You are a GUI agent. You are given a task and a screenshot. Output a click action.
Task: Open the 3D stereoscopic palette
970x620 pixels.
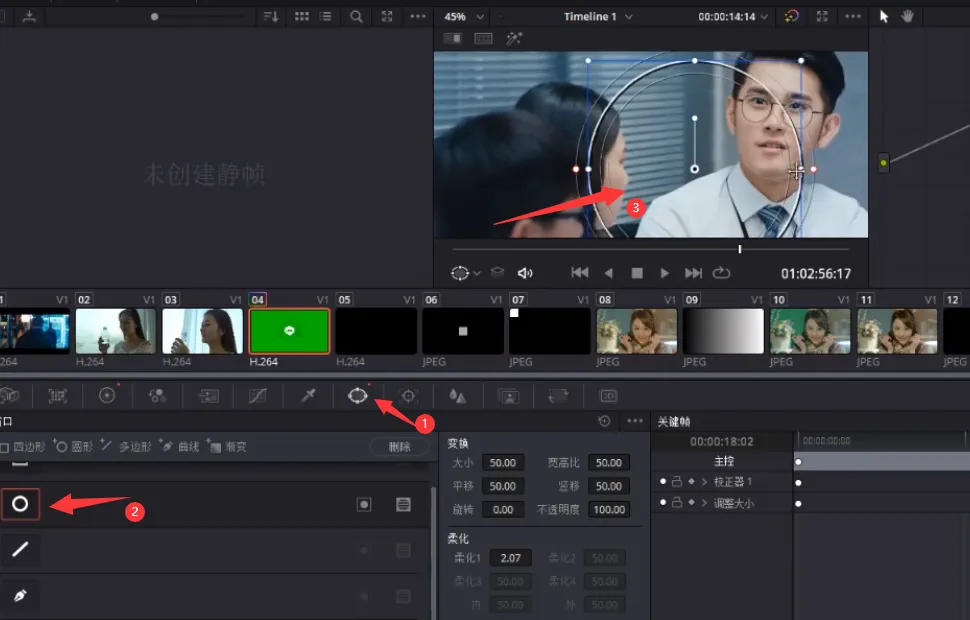608,396
